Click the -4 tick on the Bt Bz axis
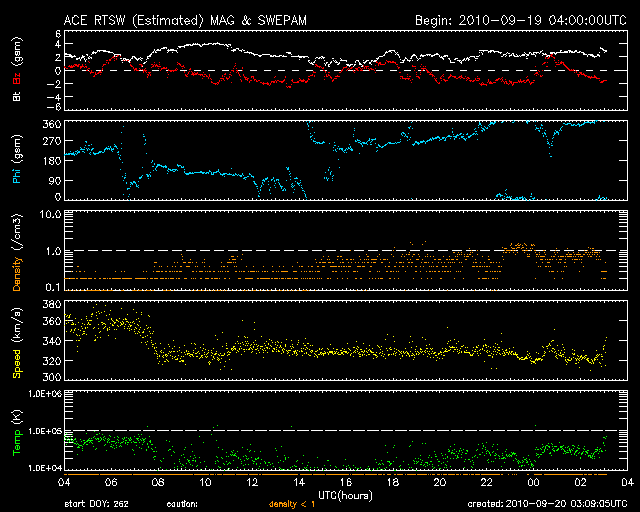 click(x=54, y=97)
